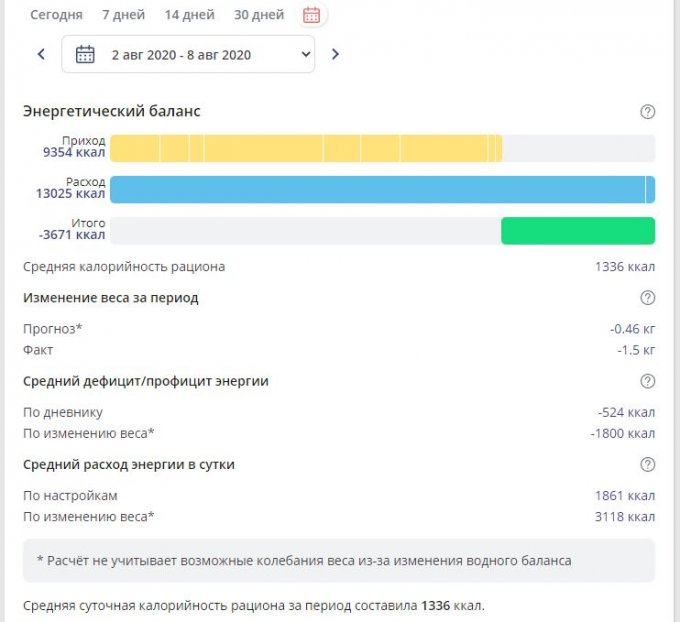Go to next week with right arrow

[x=335, y=55]
